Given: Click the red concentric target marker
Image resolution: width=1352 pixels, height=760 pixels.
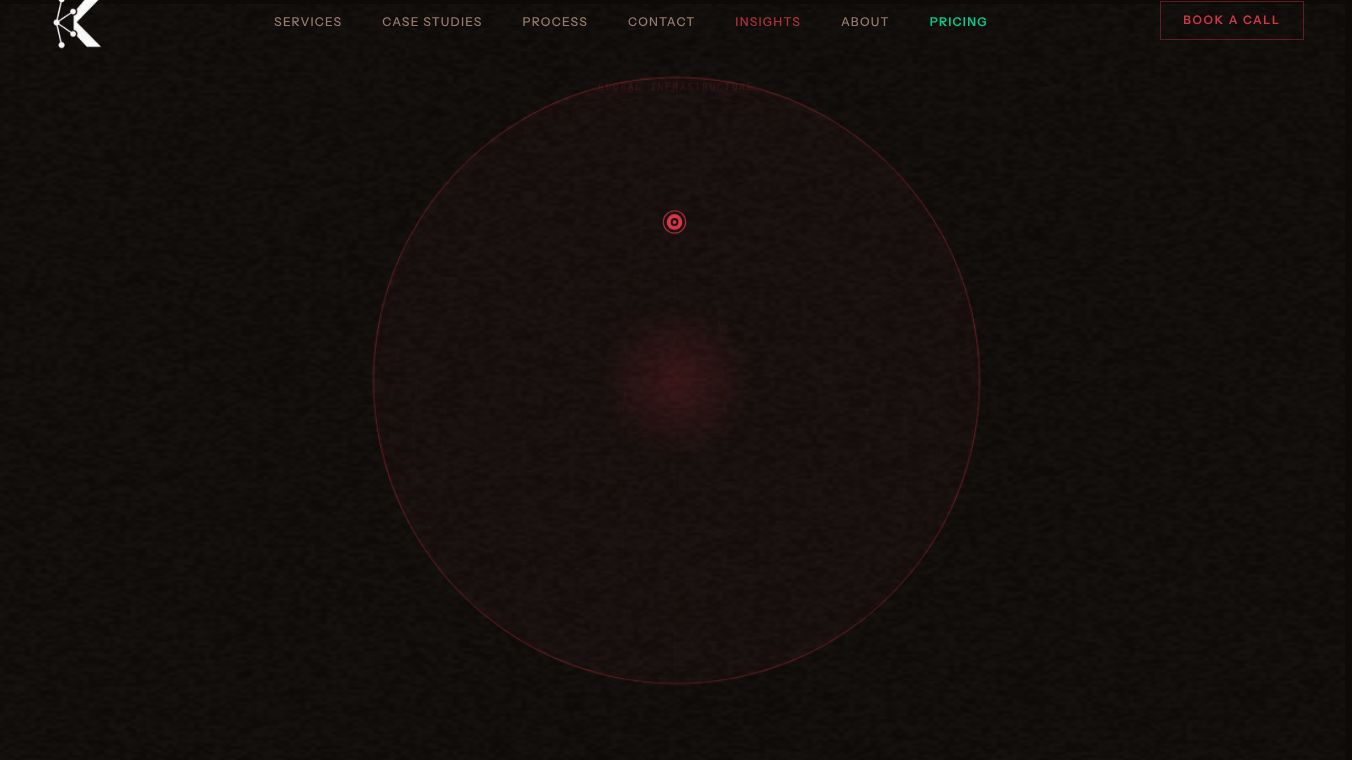Looking at the screenshot, I should click(675, 222).
